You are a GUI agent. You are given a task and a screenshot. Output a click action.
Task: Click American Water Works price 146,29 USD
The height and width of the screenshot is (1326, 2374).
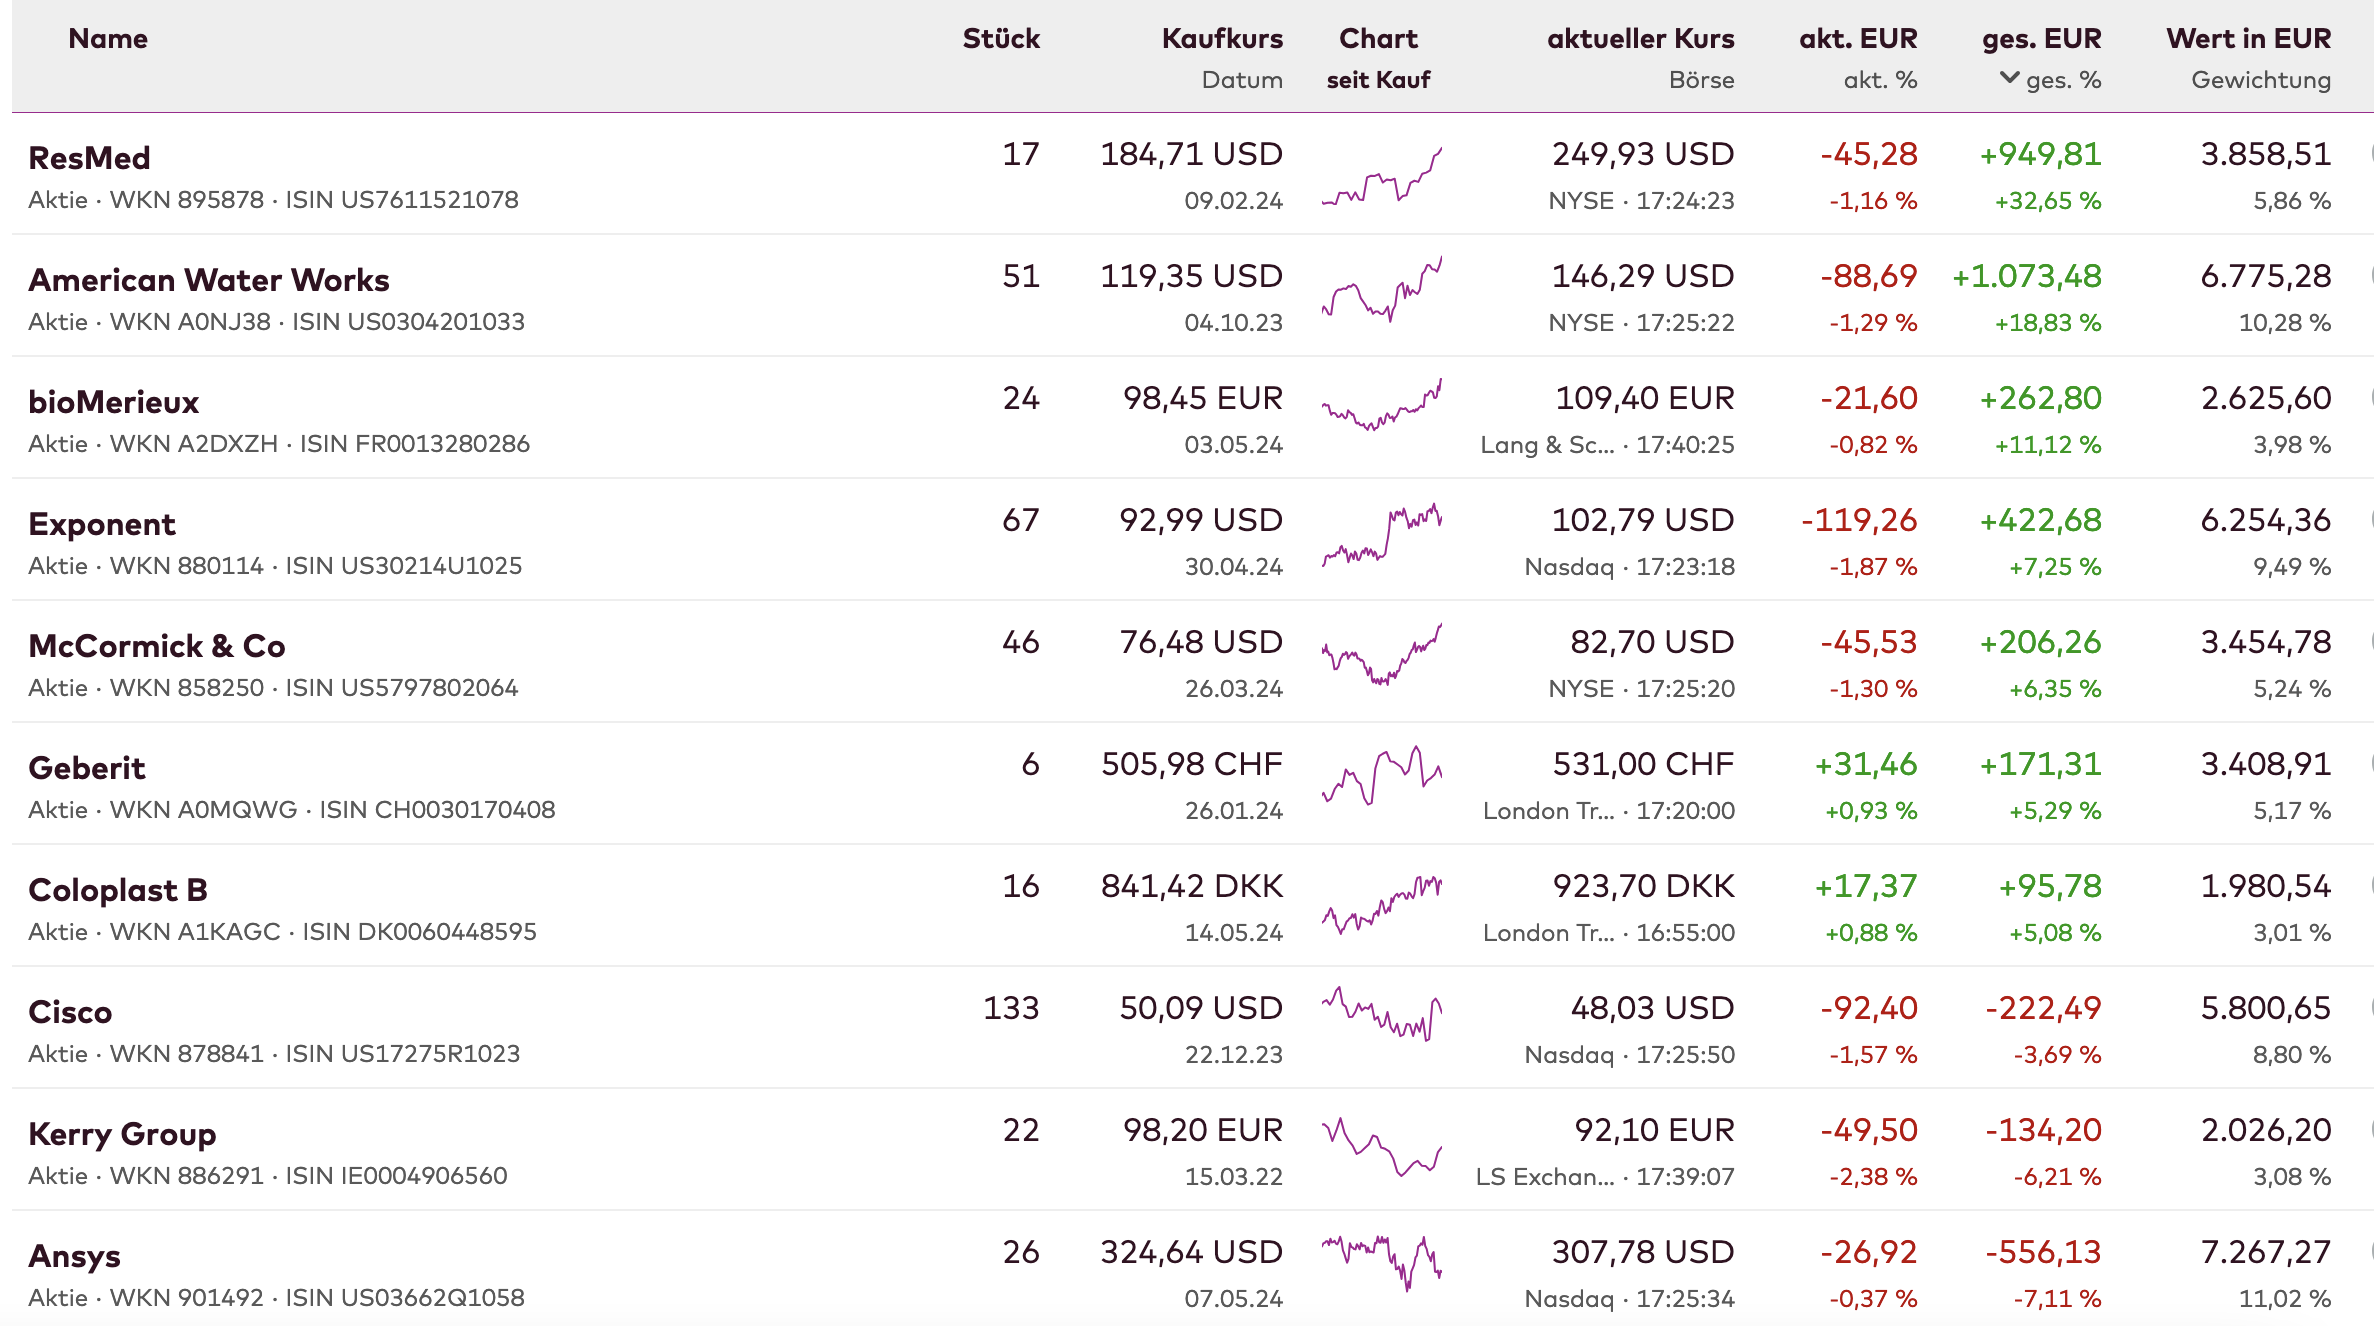(1642, 276)
